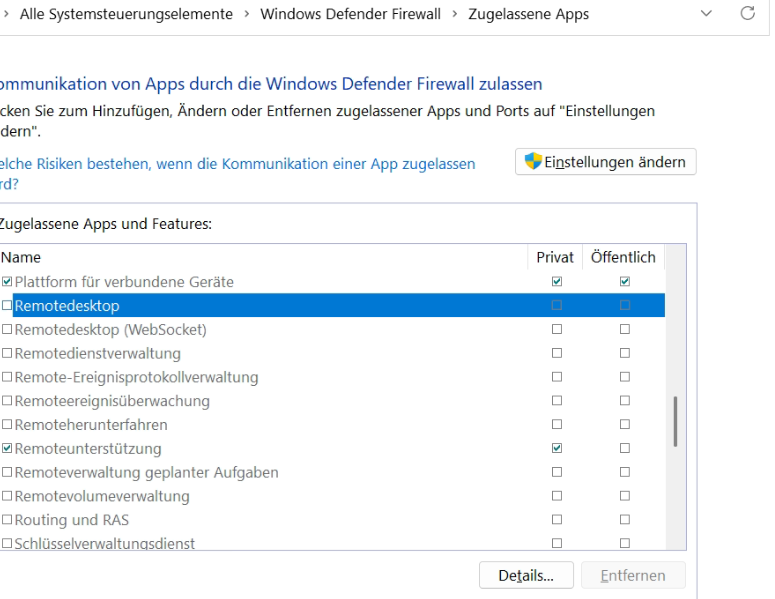Viewport: 775px width, 599px height.
Task: Enable Öffentlich for Remotedesktop
Action: 625,305
